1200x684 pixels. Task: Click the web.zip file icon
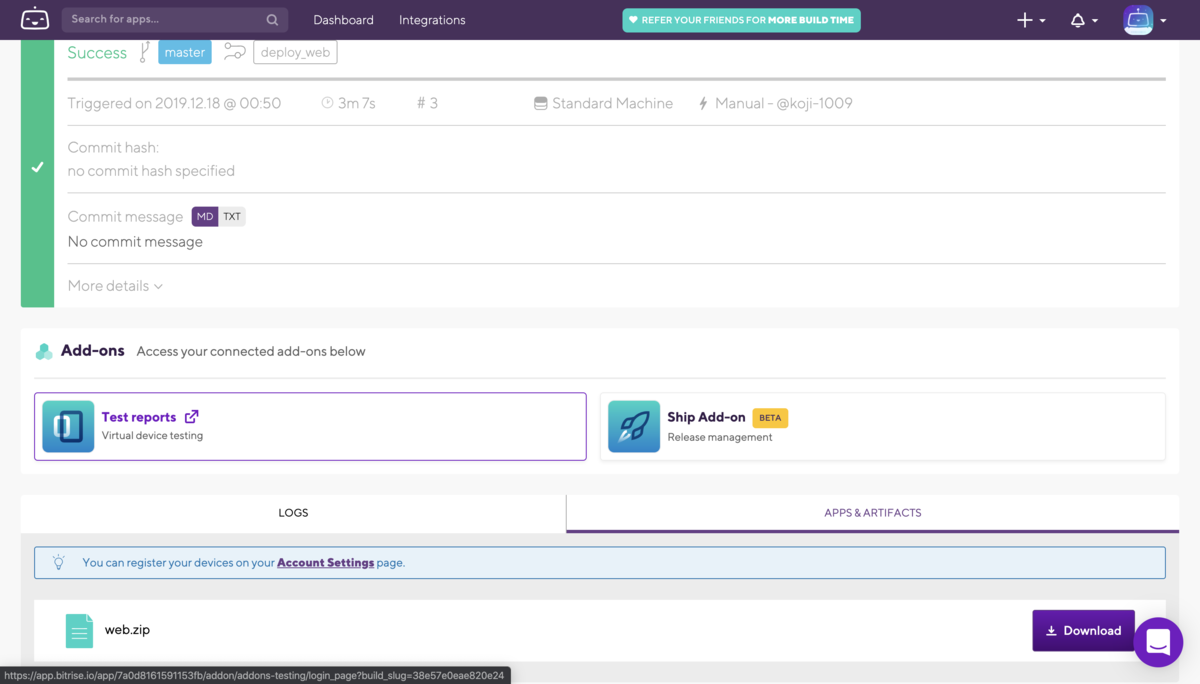coord(79,630)
